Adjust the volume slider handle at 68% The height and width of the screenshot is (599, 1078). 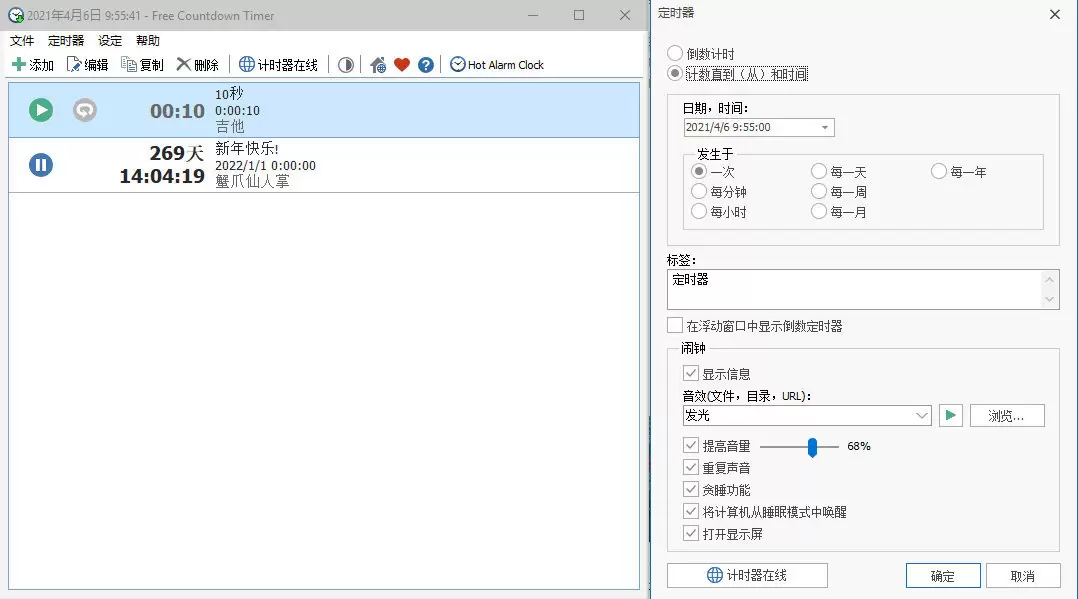[813, 447]
